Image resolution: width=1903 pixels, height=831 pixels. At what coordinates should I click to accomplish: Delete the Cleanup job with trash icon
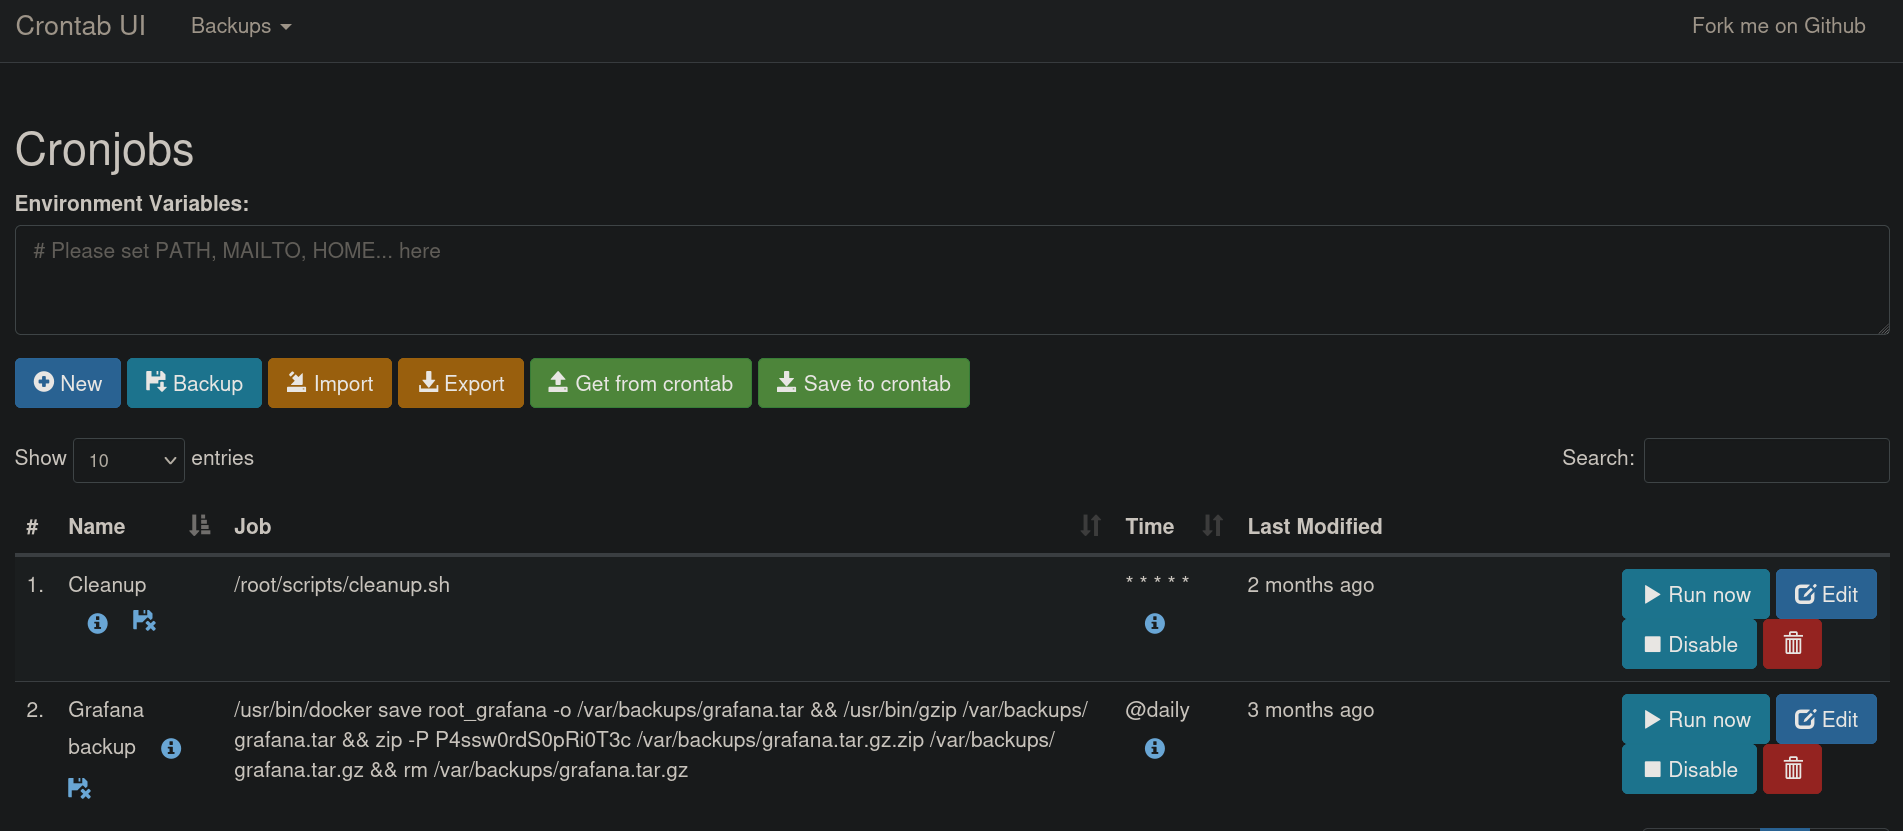pyautogui.click(x=1792, y=644)
